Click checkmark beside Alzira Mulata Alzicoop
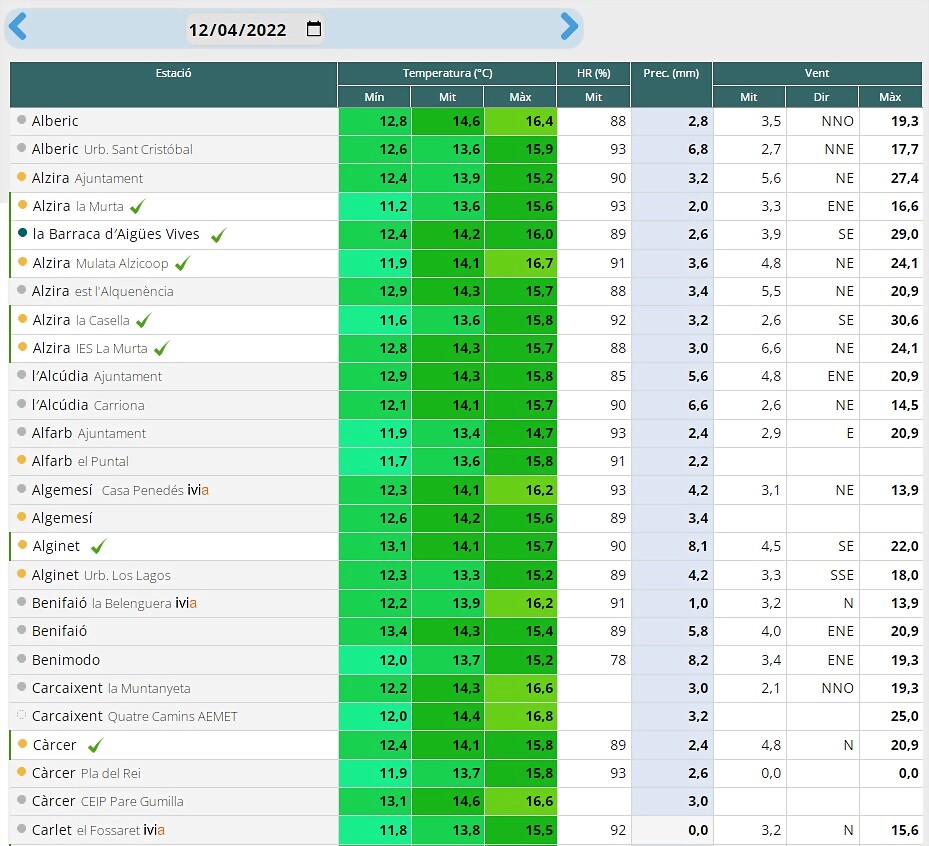929x846 pixels. tap(182, 264)
